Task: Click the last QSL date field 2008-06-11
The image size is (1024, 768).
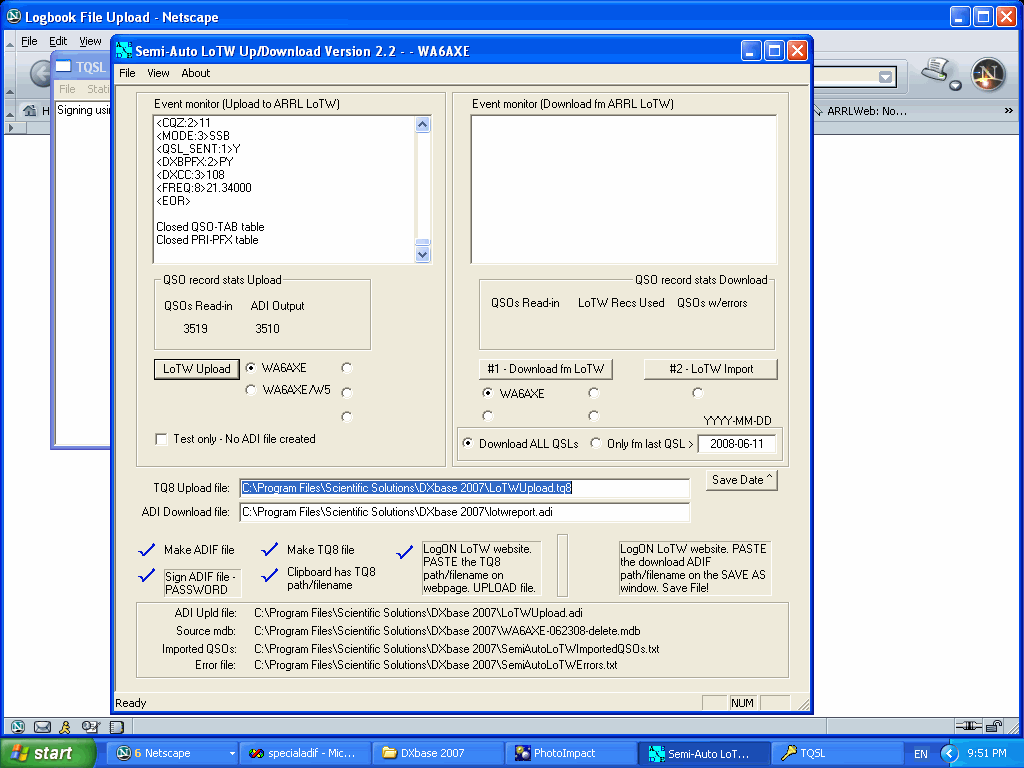Action: point(737,444)
